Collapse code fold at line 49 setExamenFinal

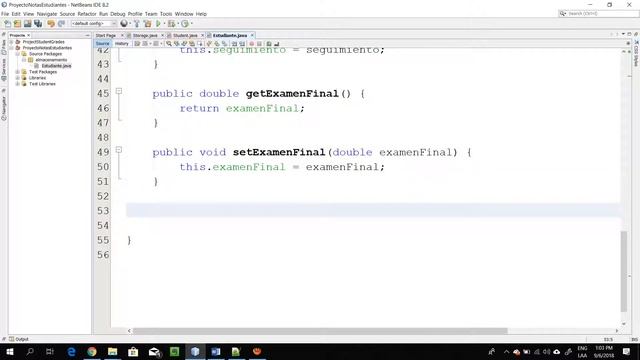click(x=119, y=150)
